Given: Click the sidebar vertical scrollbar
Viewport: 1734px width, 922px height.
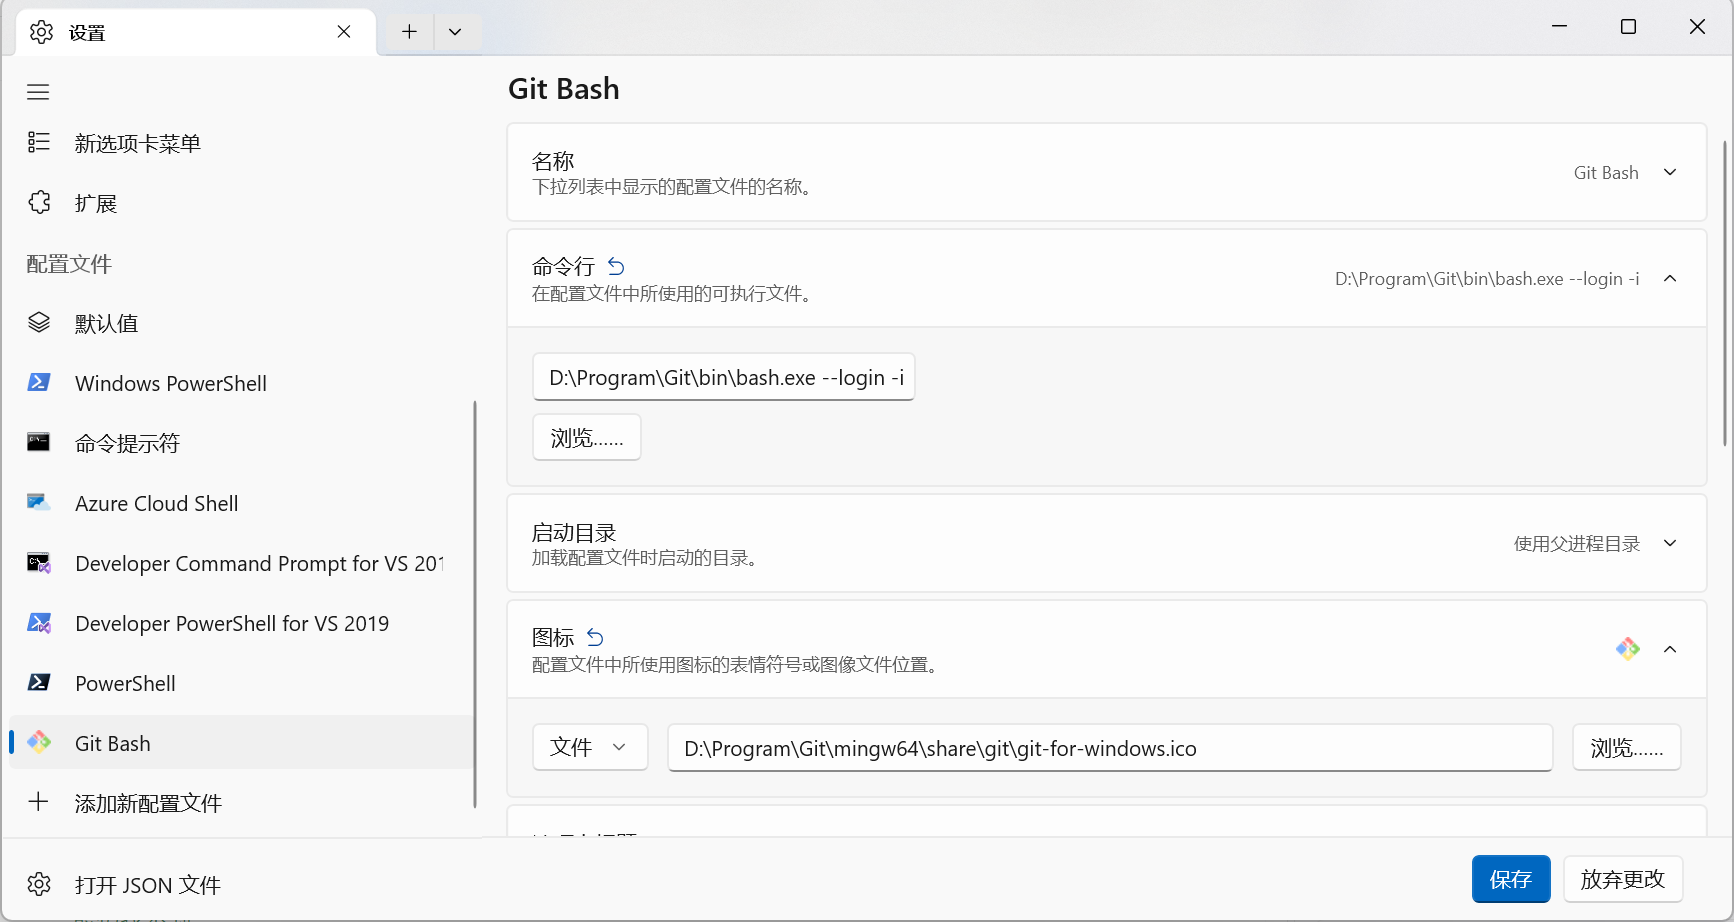Looking at the screenshot, I should [x=475, y=605].
